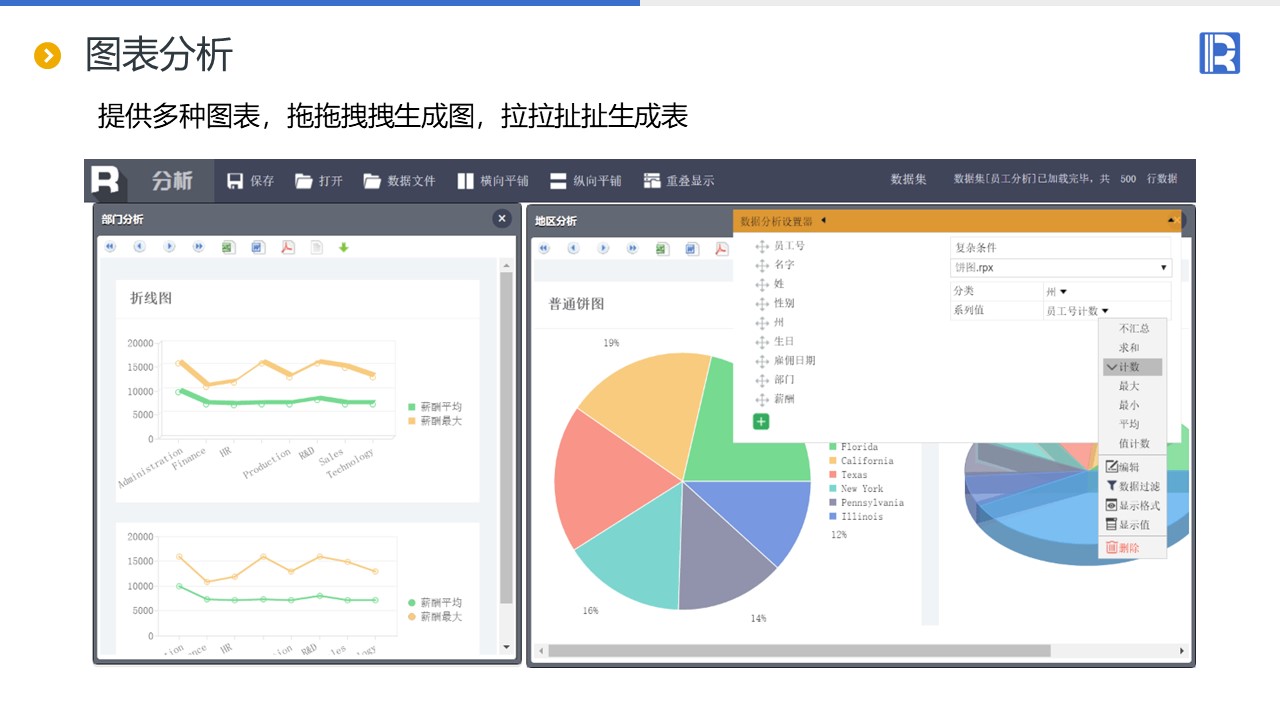Go to next page in 部门分析 window
The width and height of the screenshot is (1280, 720).
(x=169, y=247)
